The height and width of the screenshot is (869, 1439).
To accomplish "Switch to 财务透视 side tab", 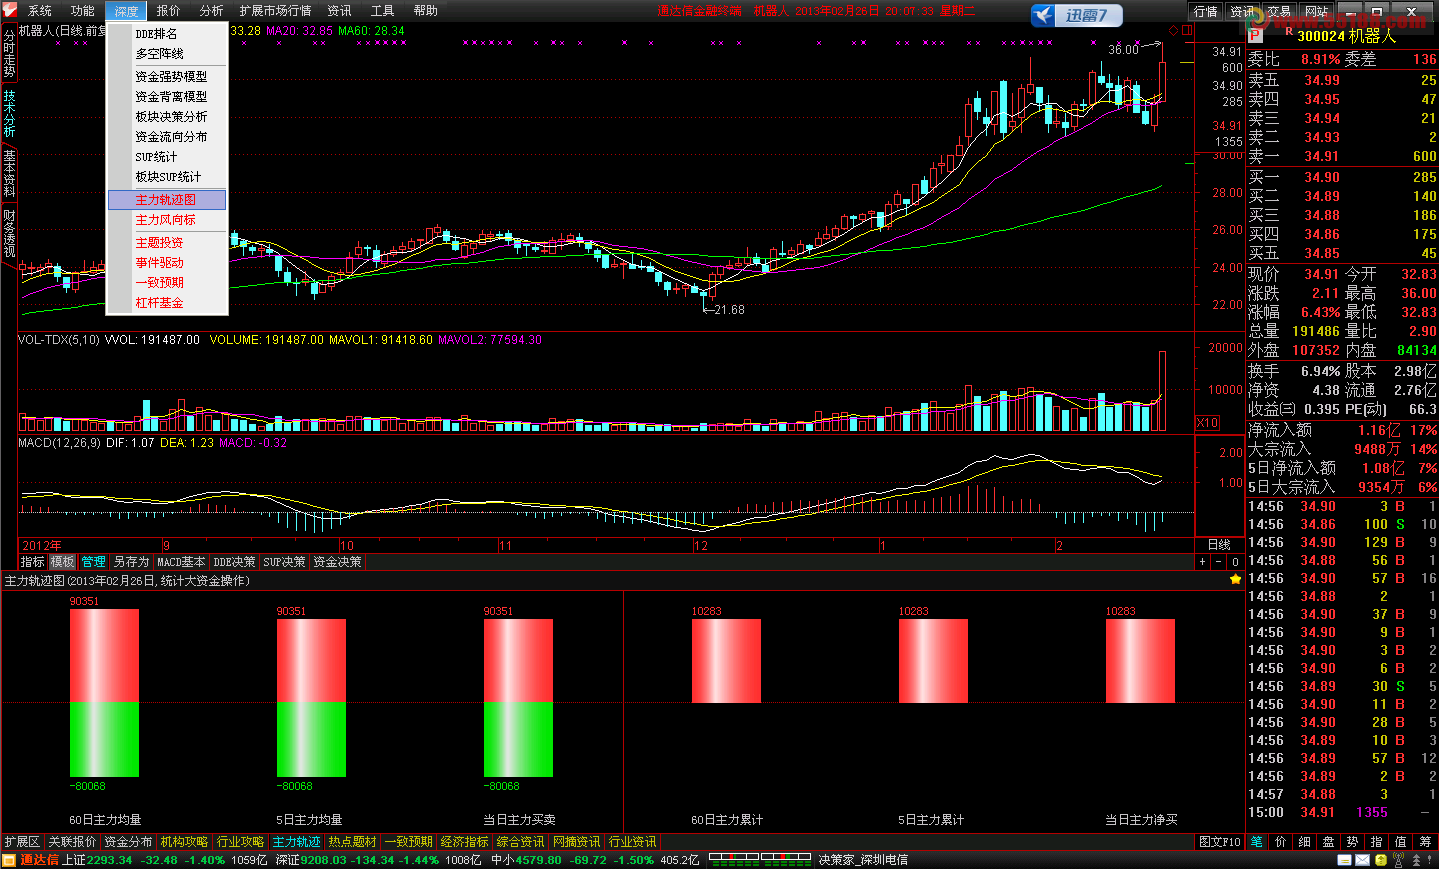I will (9, 232).
